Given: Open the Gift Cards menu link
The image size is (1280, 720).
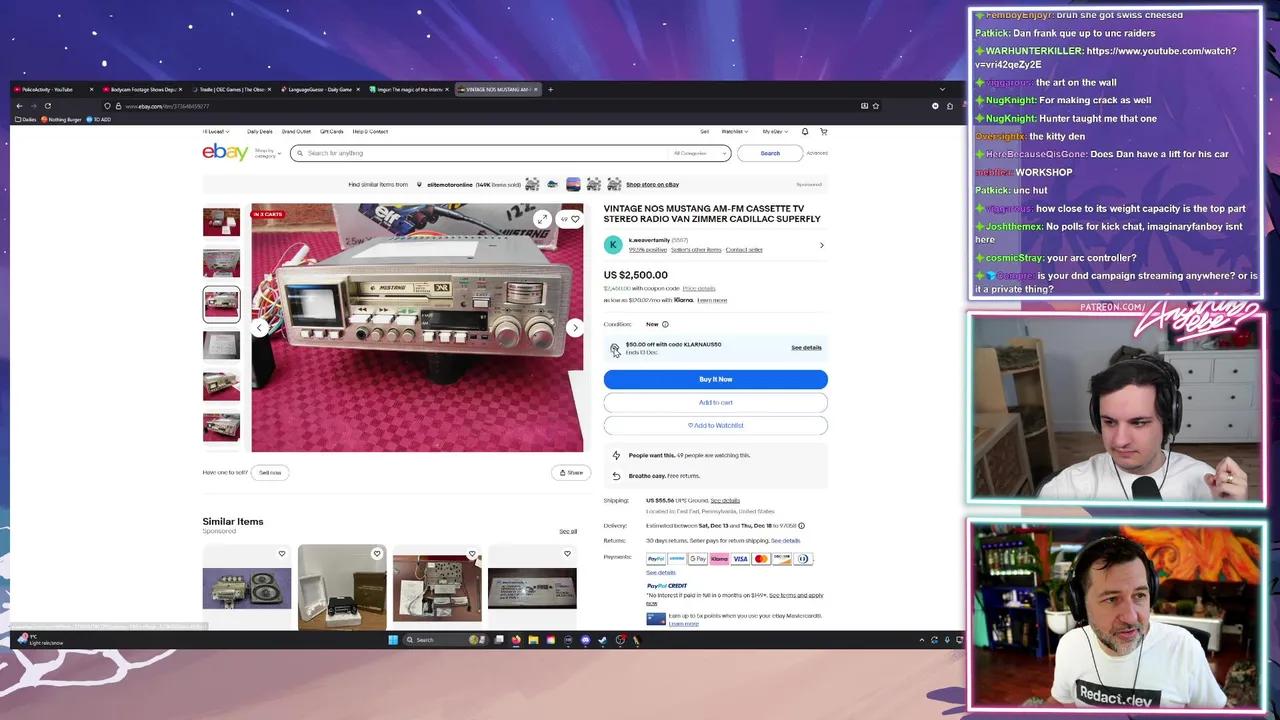Looking at the screenshot, I should pos(332,131).
